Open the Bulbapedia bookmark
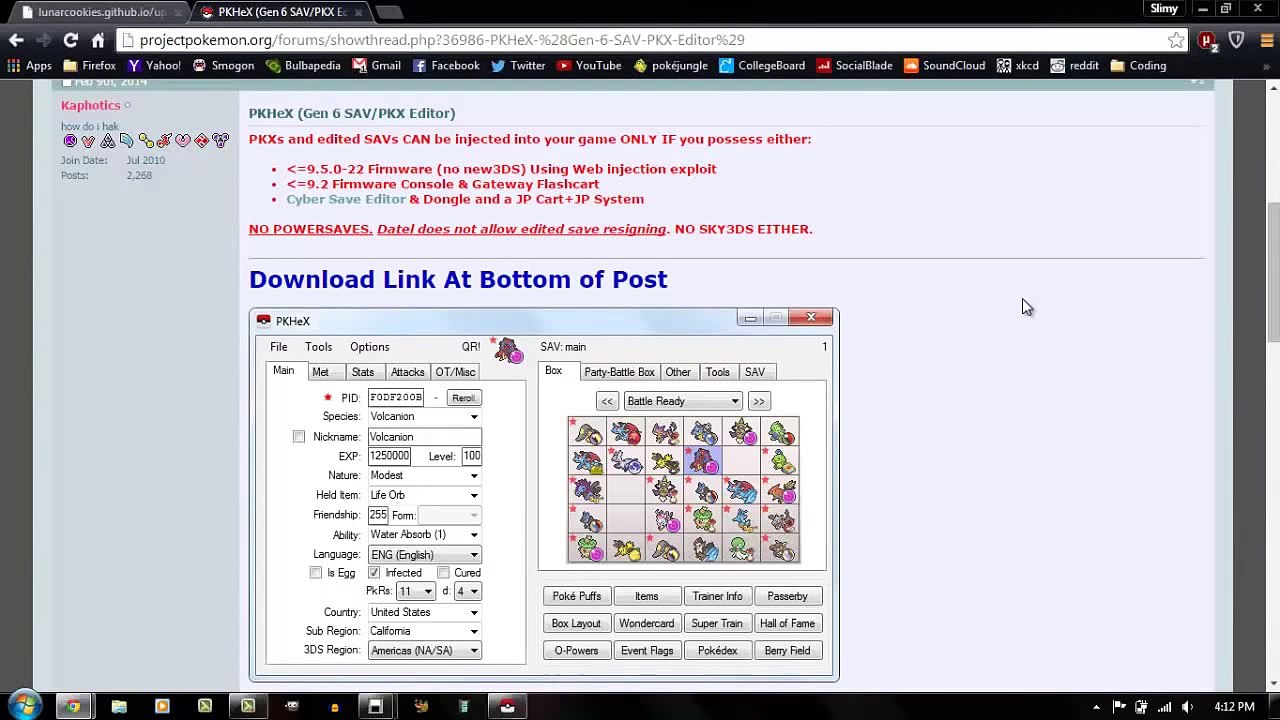The height and width of the screenshot is (720, 1280). (x=303, y=65)
